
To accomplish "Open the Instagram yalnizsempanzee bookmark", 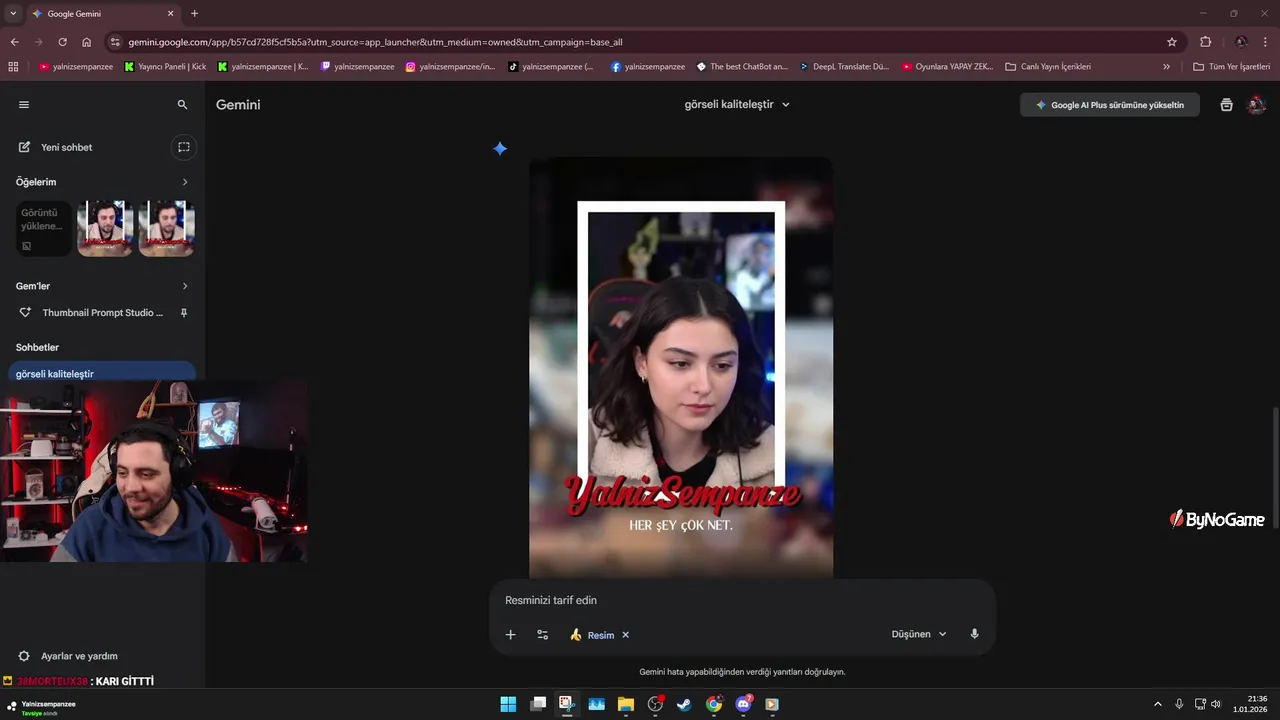I will pyautogui.click(x=450, y=67).
